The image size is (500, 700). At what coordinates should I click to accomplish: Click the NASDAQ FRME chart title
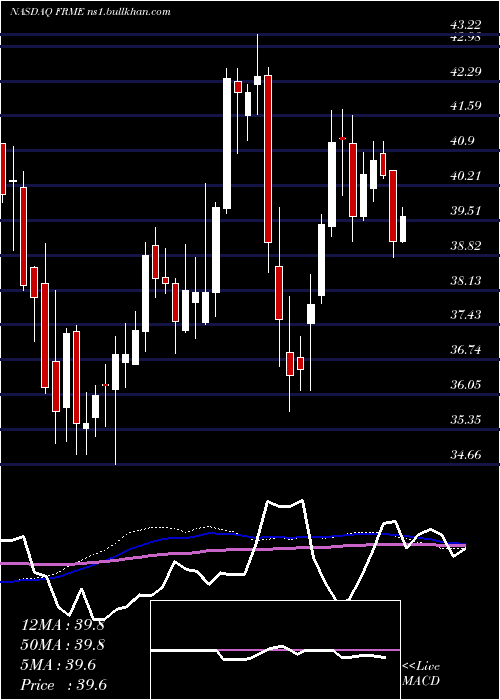90,12
